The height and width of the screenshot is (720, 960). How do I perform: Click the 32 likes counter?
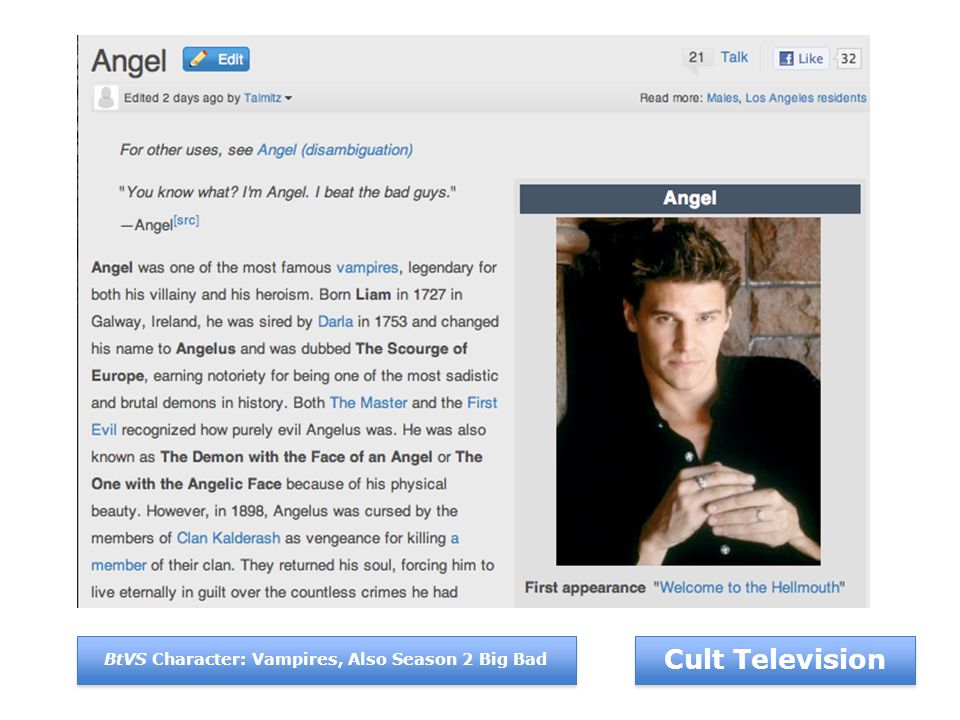[x=848, y=59]
